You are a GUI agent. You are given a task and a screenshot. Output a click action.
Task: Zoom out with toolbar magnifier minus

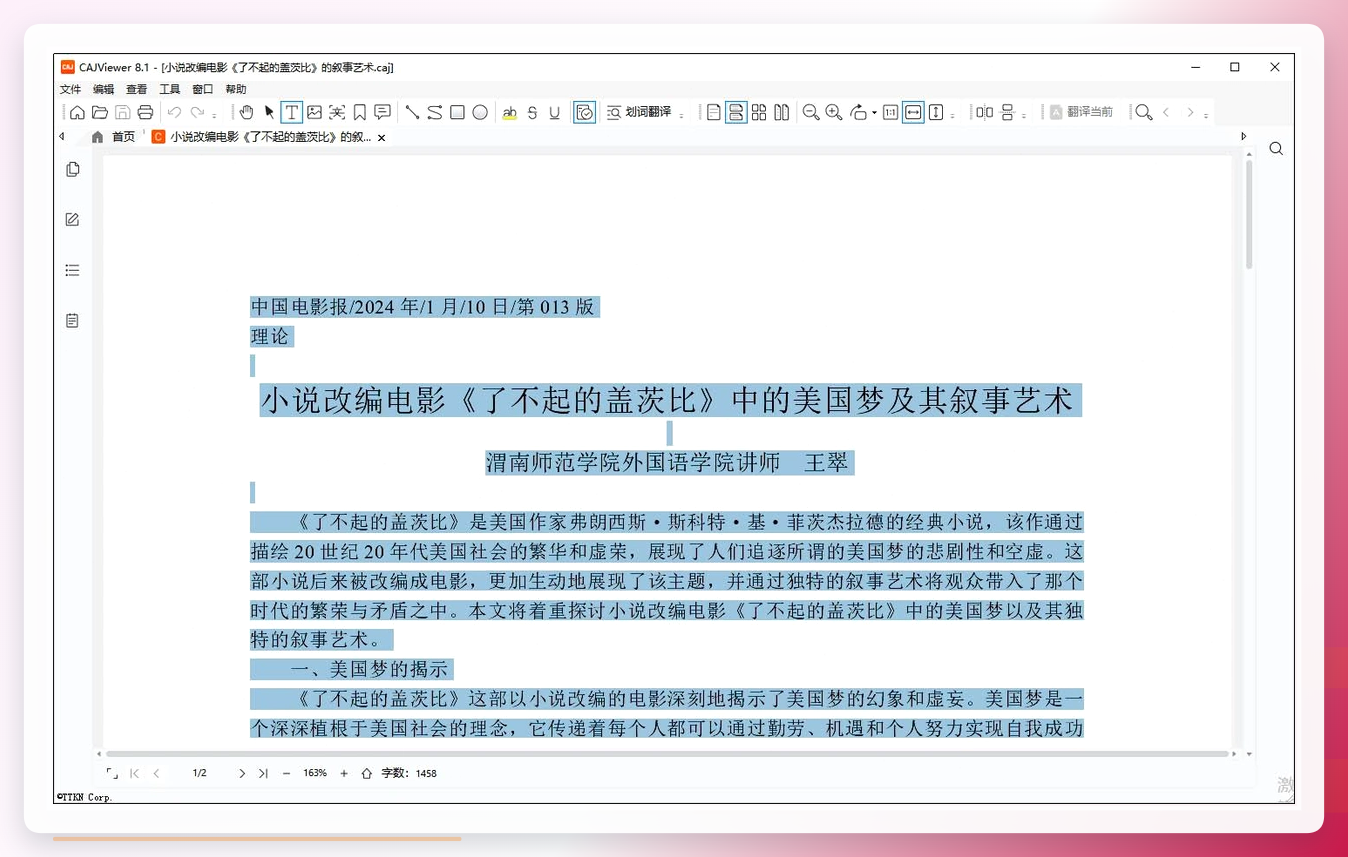click(811, 112)
